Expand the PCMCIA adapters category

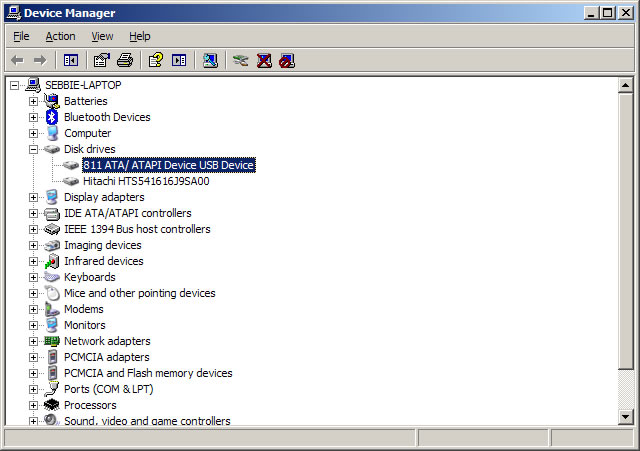33,358
